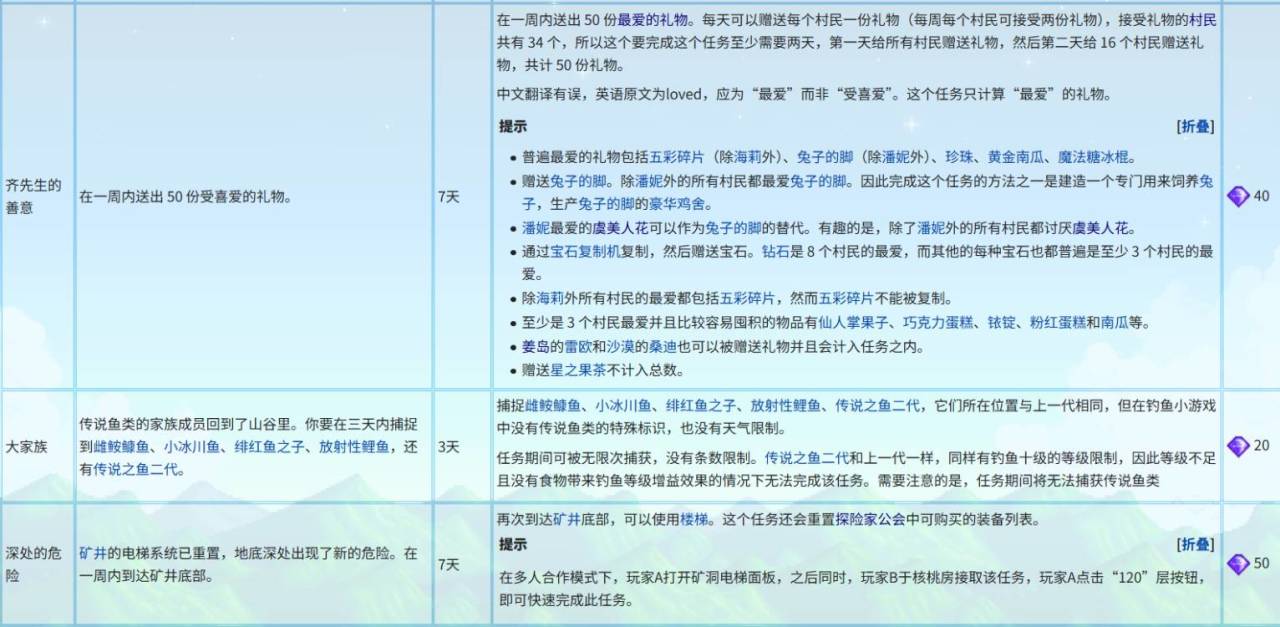
Task: Open the 珍珠 link
Action: [959, 157]
